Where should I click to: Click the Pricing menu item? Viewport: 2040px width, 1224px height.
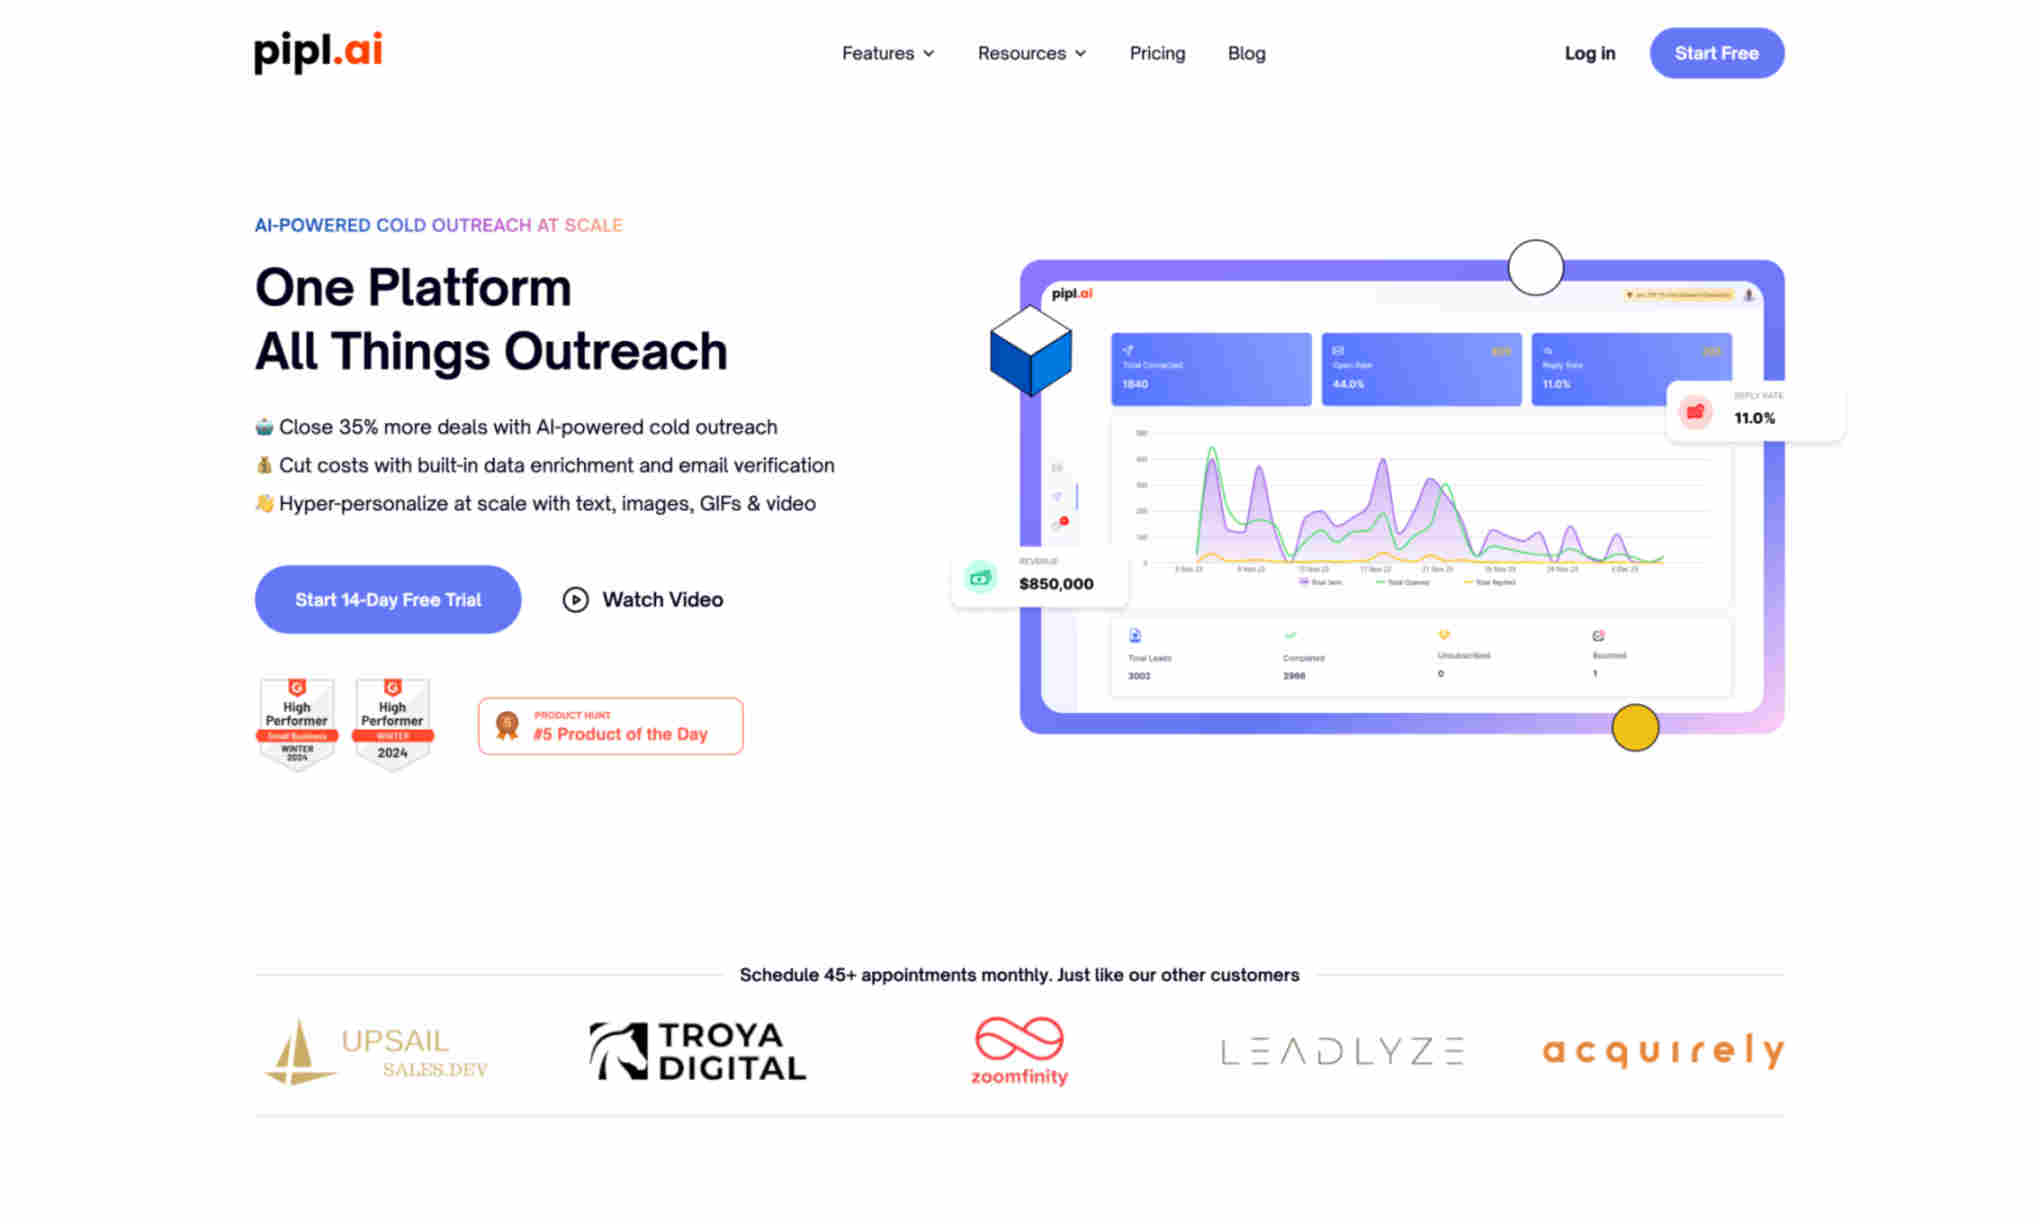coord(1158,52)
